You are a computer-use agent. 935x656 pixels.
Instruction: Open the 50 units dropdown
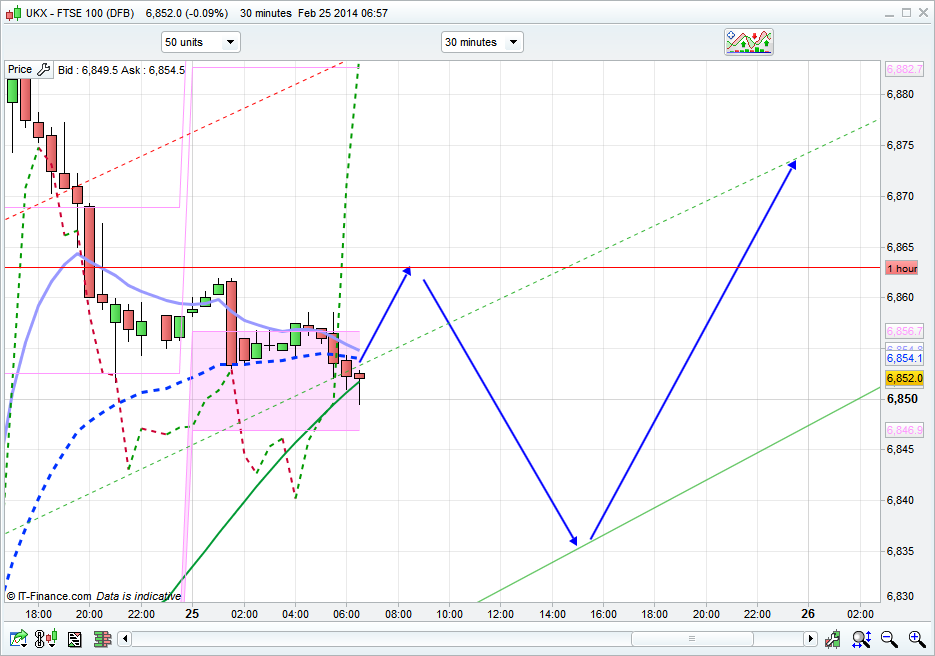pyautogui.click(x=201, y=42)
